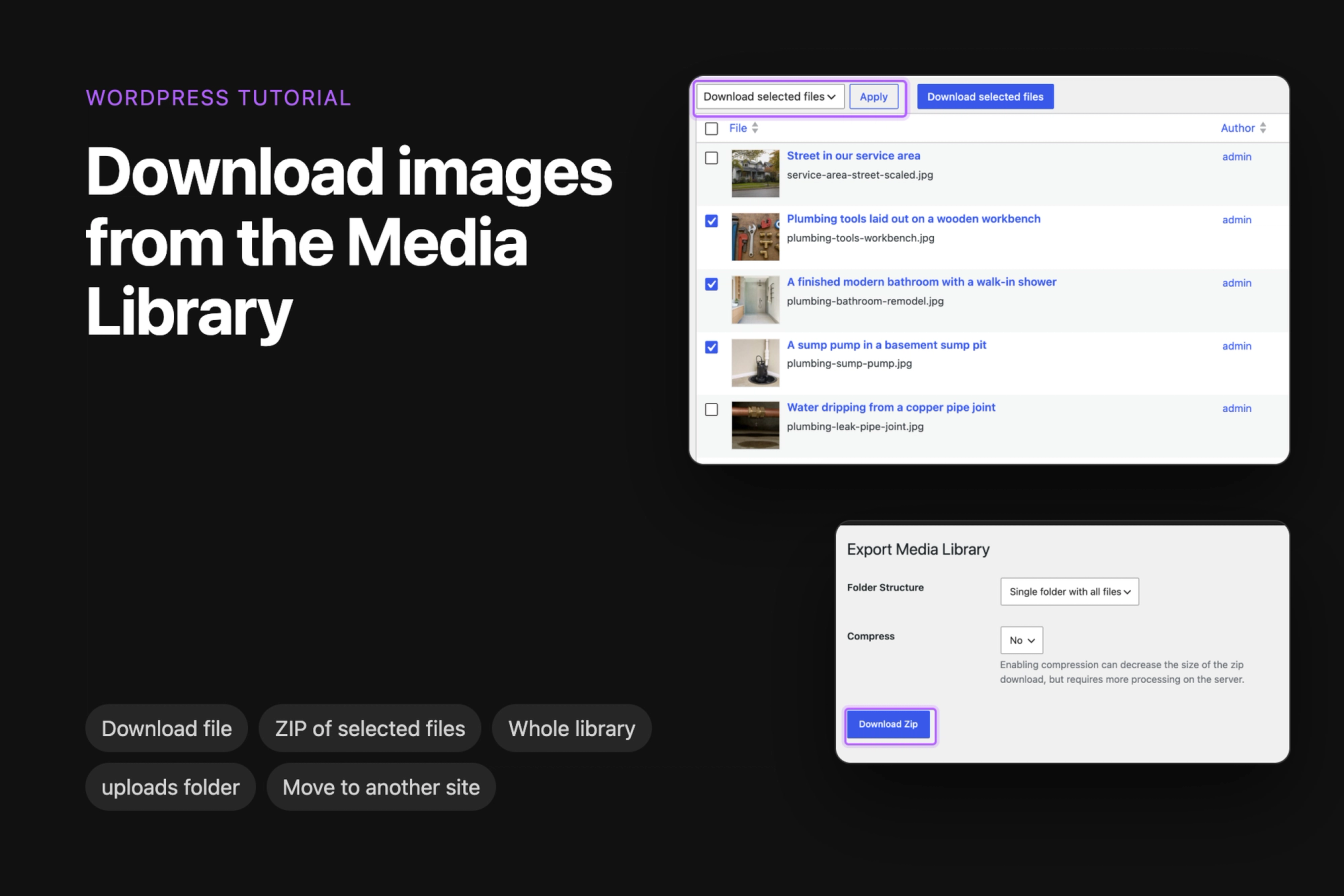Open 'Street in our service area' title link
This screenshot has width=1344, height=896.
pyautogui.click(x=853, y=156)
